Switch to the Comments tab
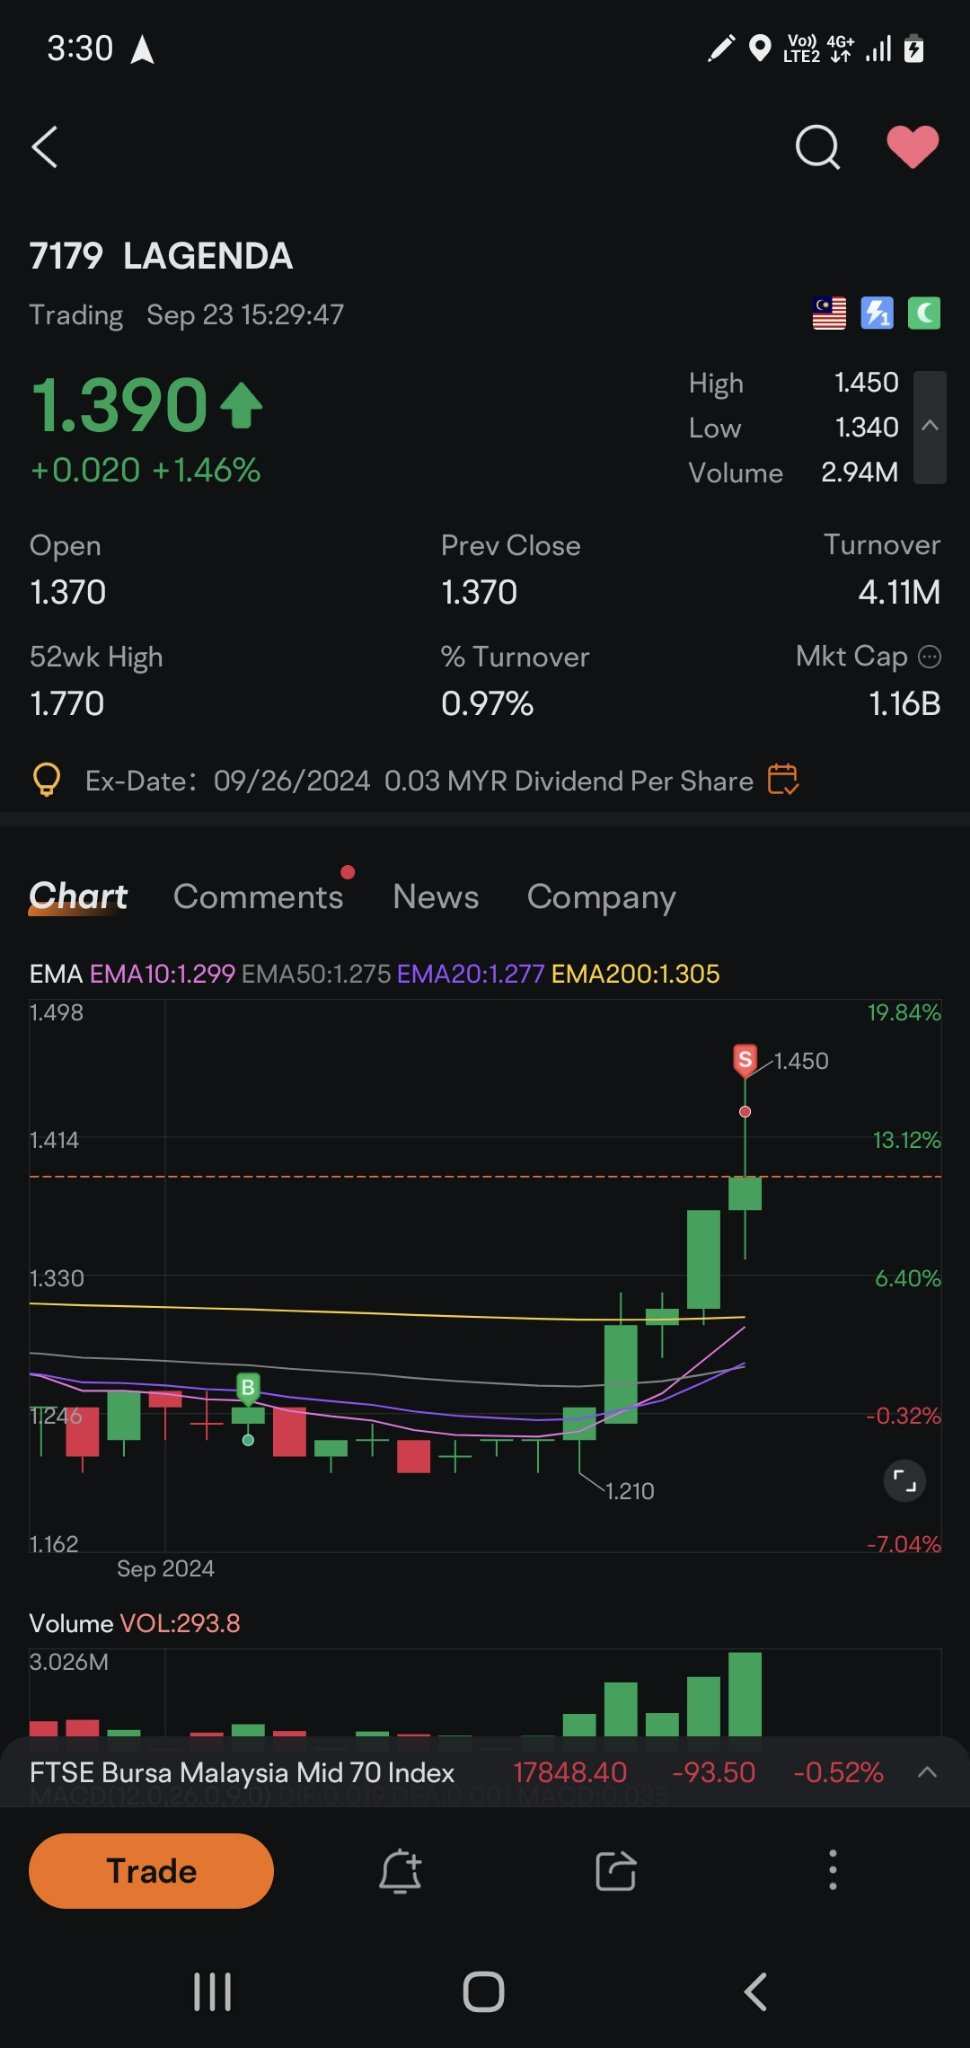The image size is (970, 2048). 258,897
